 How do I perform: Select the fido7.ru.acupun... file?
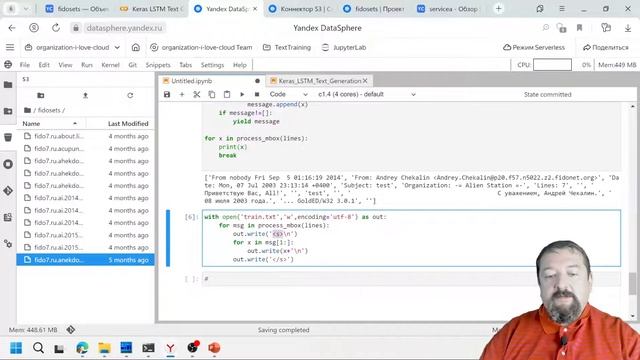(86, 149)
